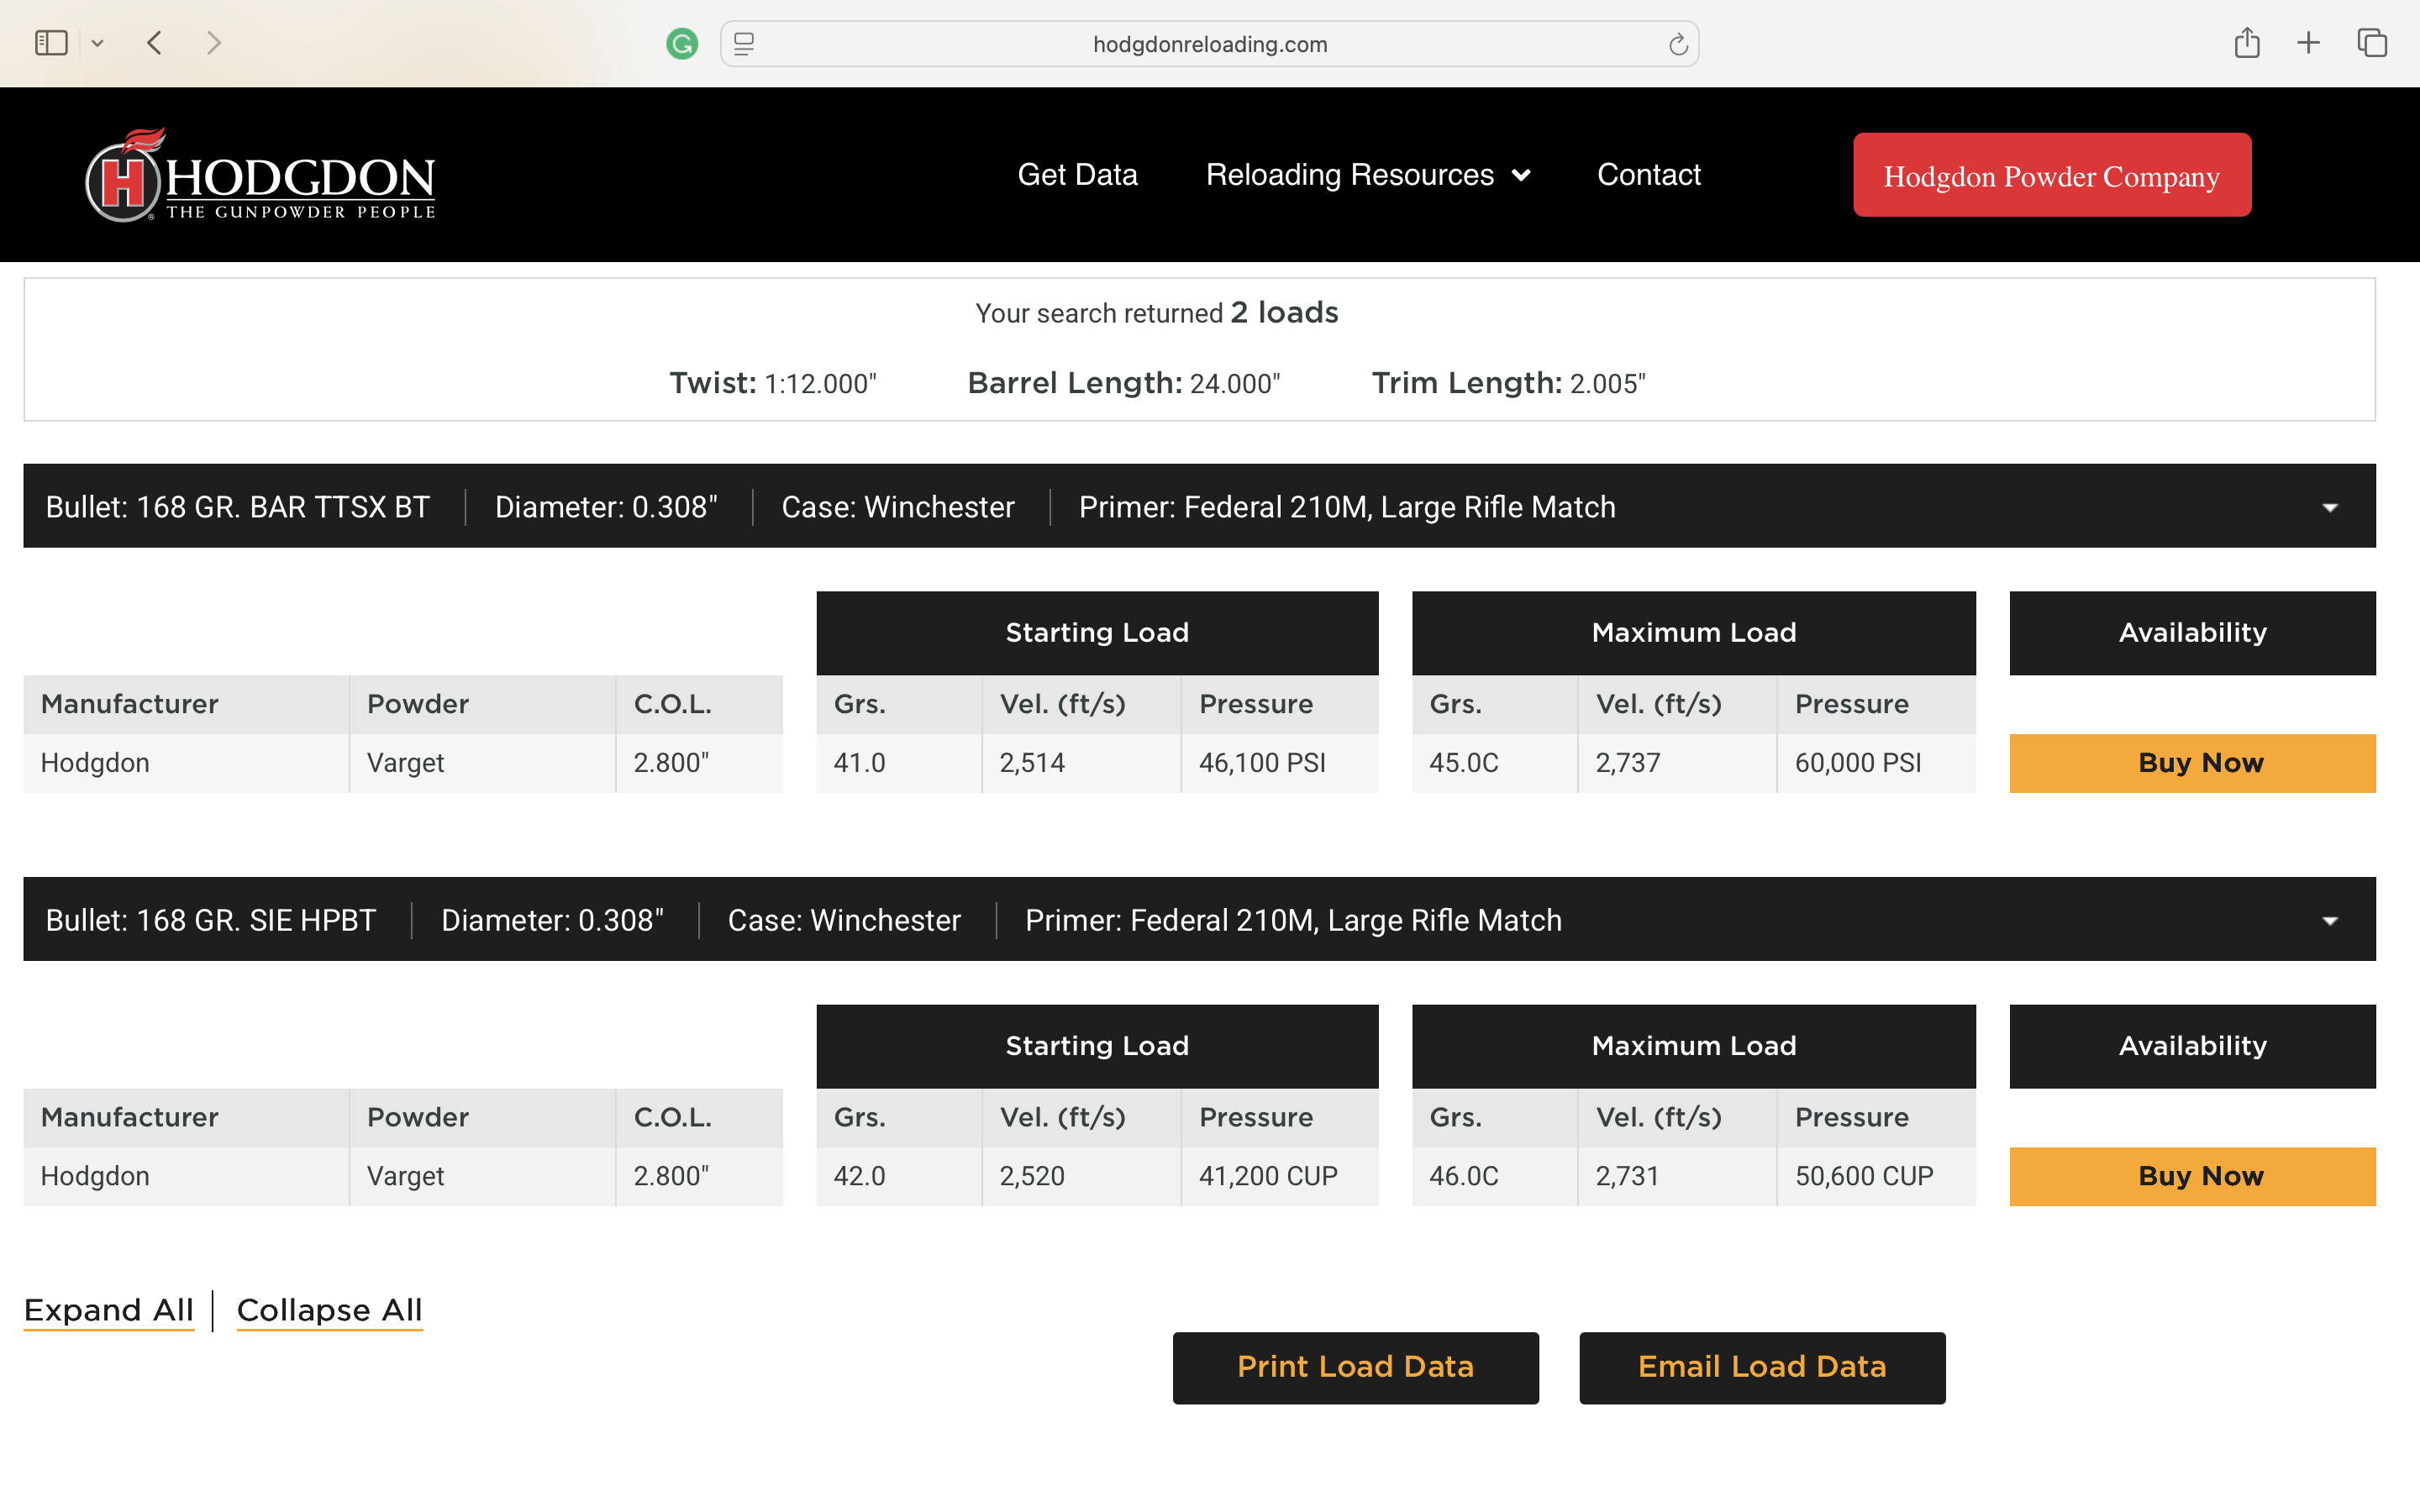Open the Share icon in toolbar

pyautogui.click(x=2246, y=43)
